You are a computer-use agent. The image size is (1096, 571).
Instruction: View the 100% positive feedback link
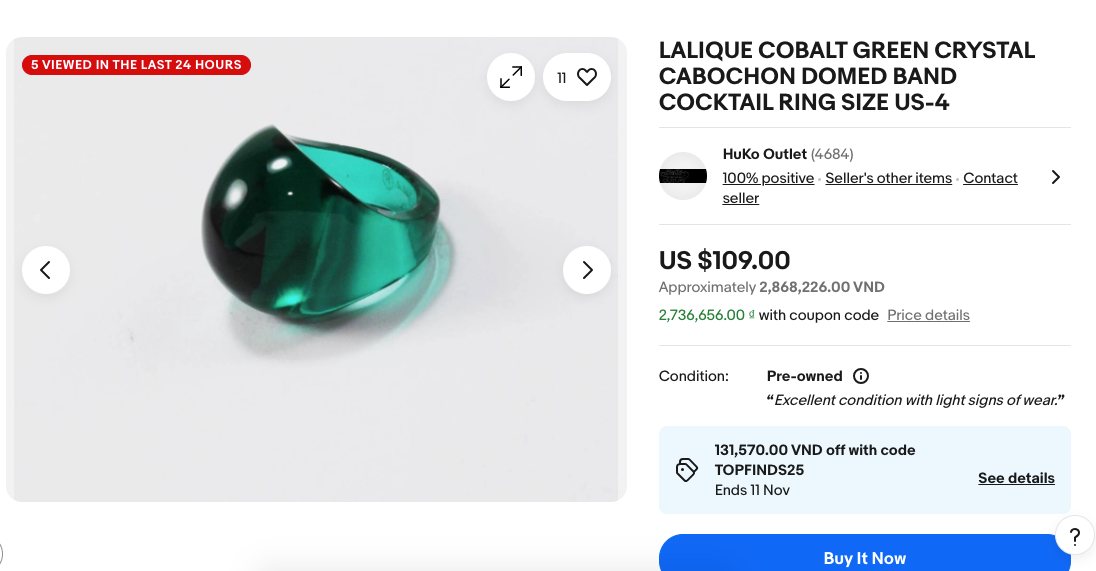click(x=768, y=178)
